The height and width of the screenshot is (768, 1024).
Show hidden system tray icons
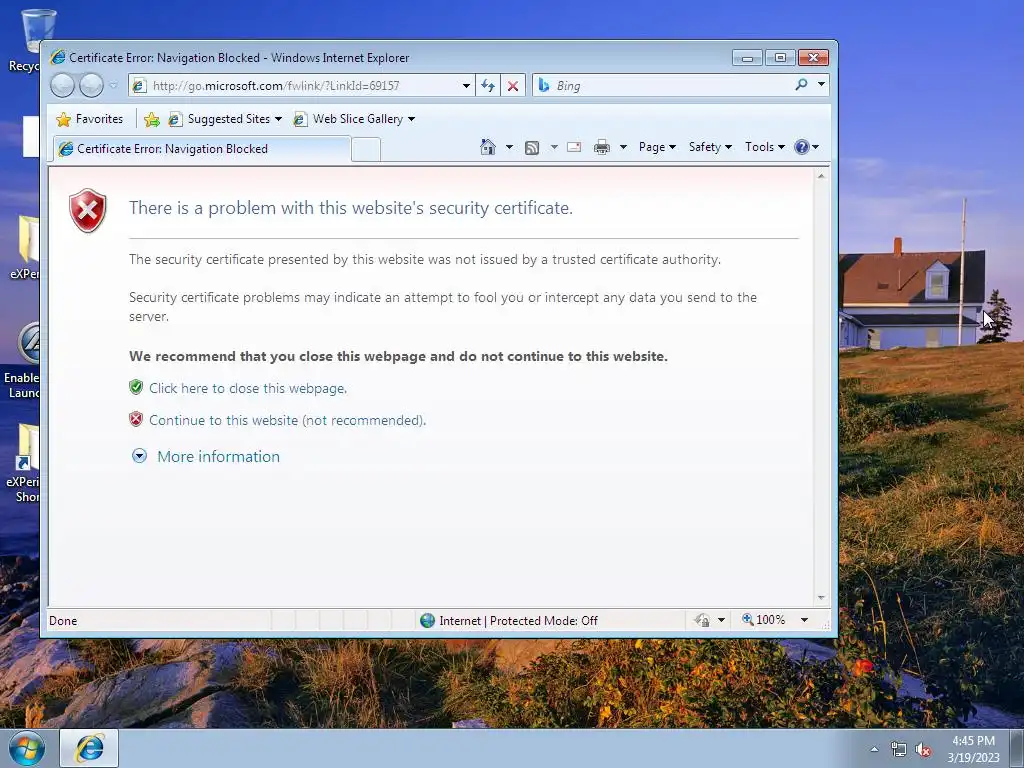pyautogui.click(x=874, y=749)
